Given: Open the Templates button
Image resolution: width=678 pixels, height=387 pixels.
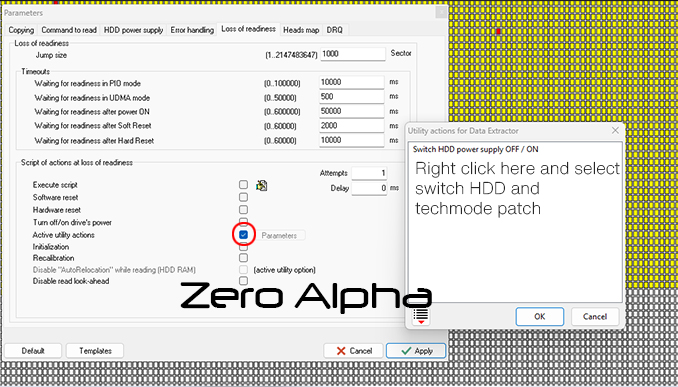Looking at the screenshot, I should click(95, 351).
